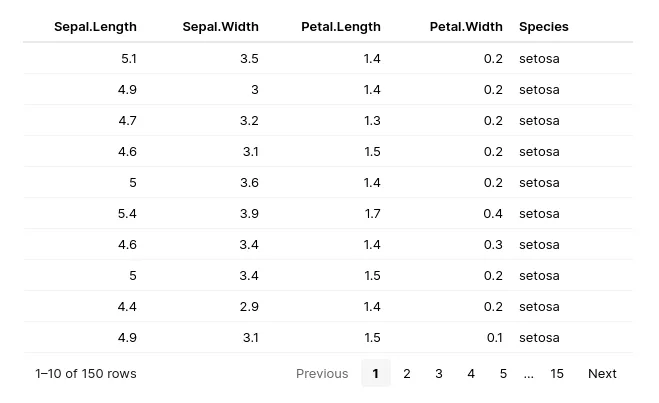Sort by the Sepal.Width column header
The height and width of the screenshot is (403, 659).
pyautogui.click(x=220, y=27)
